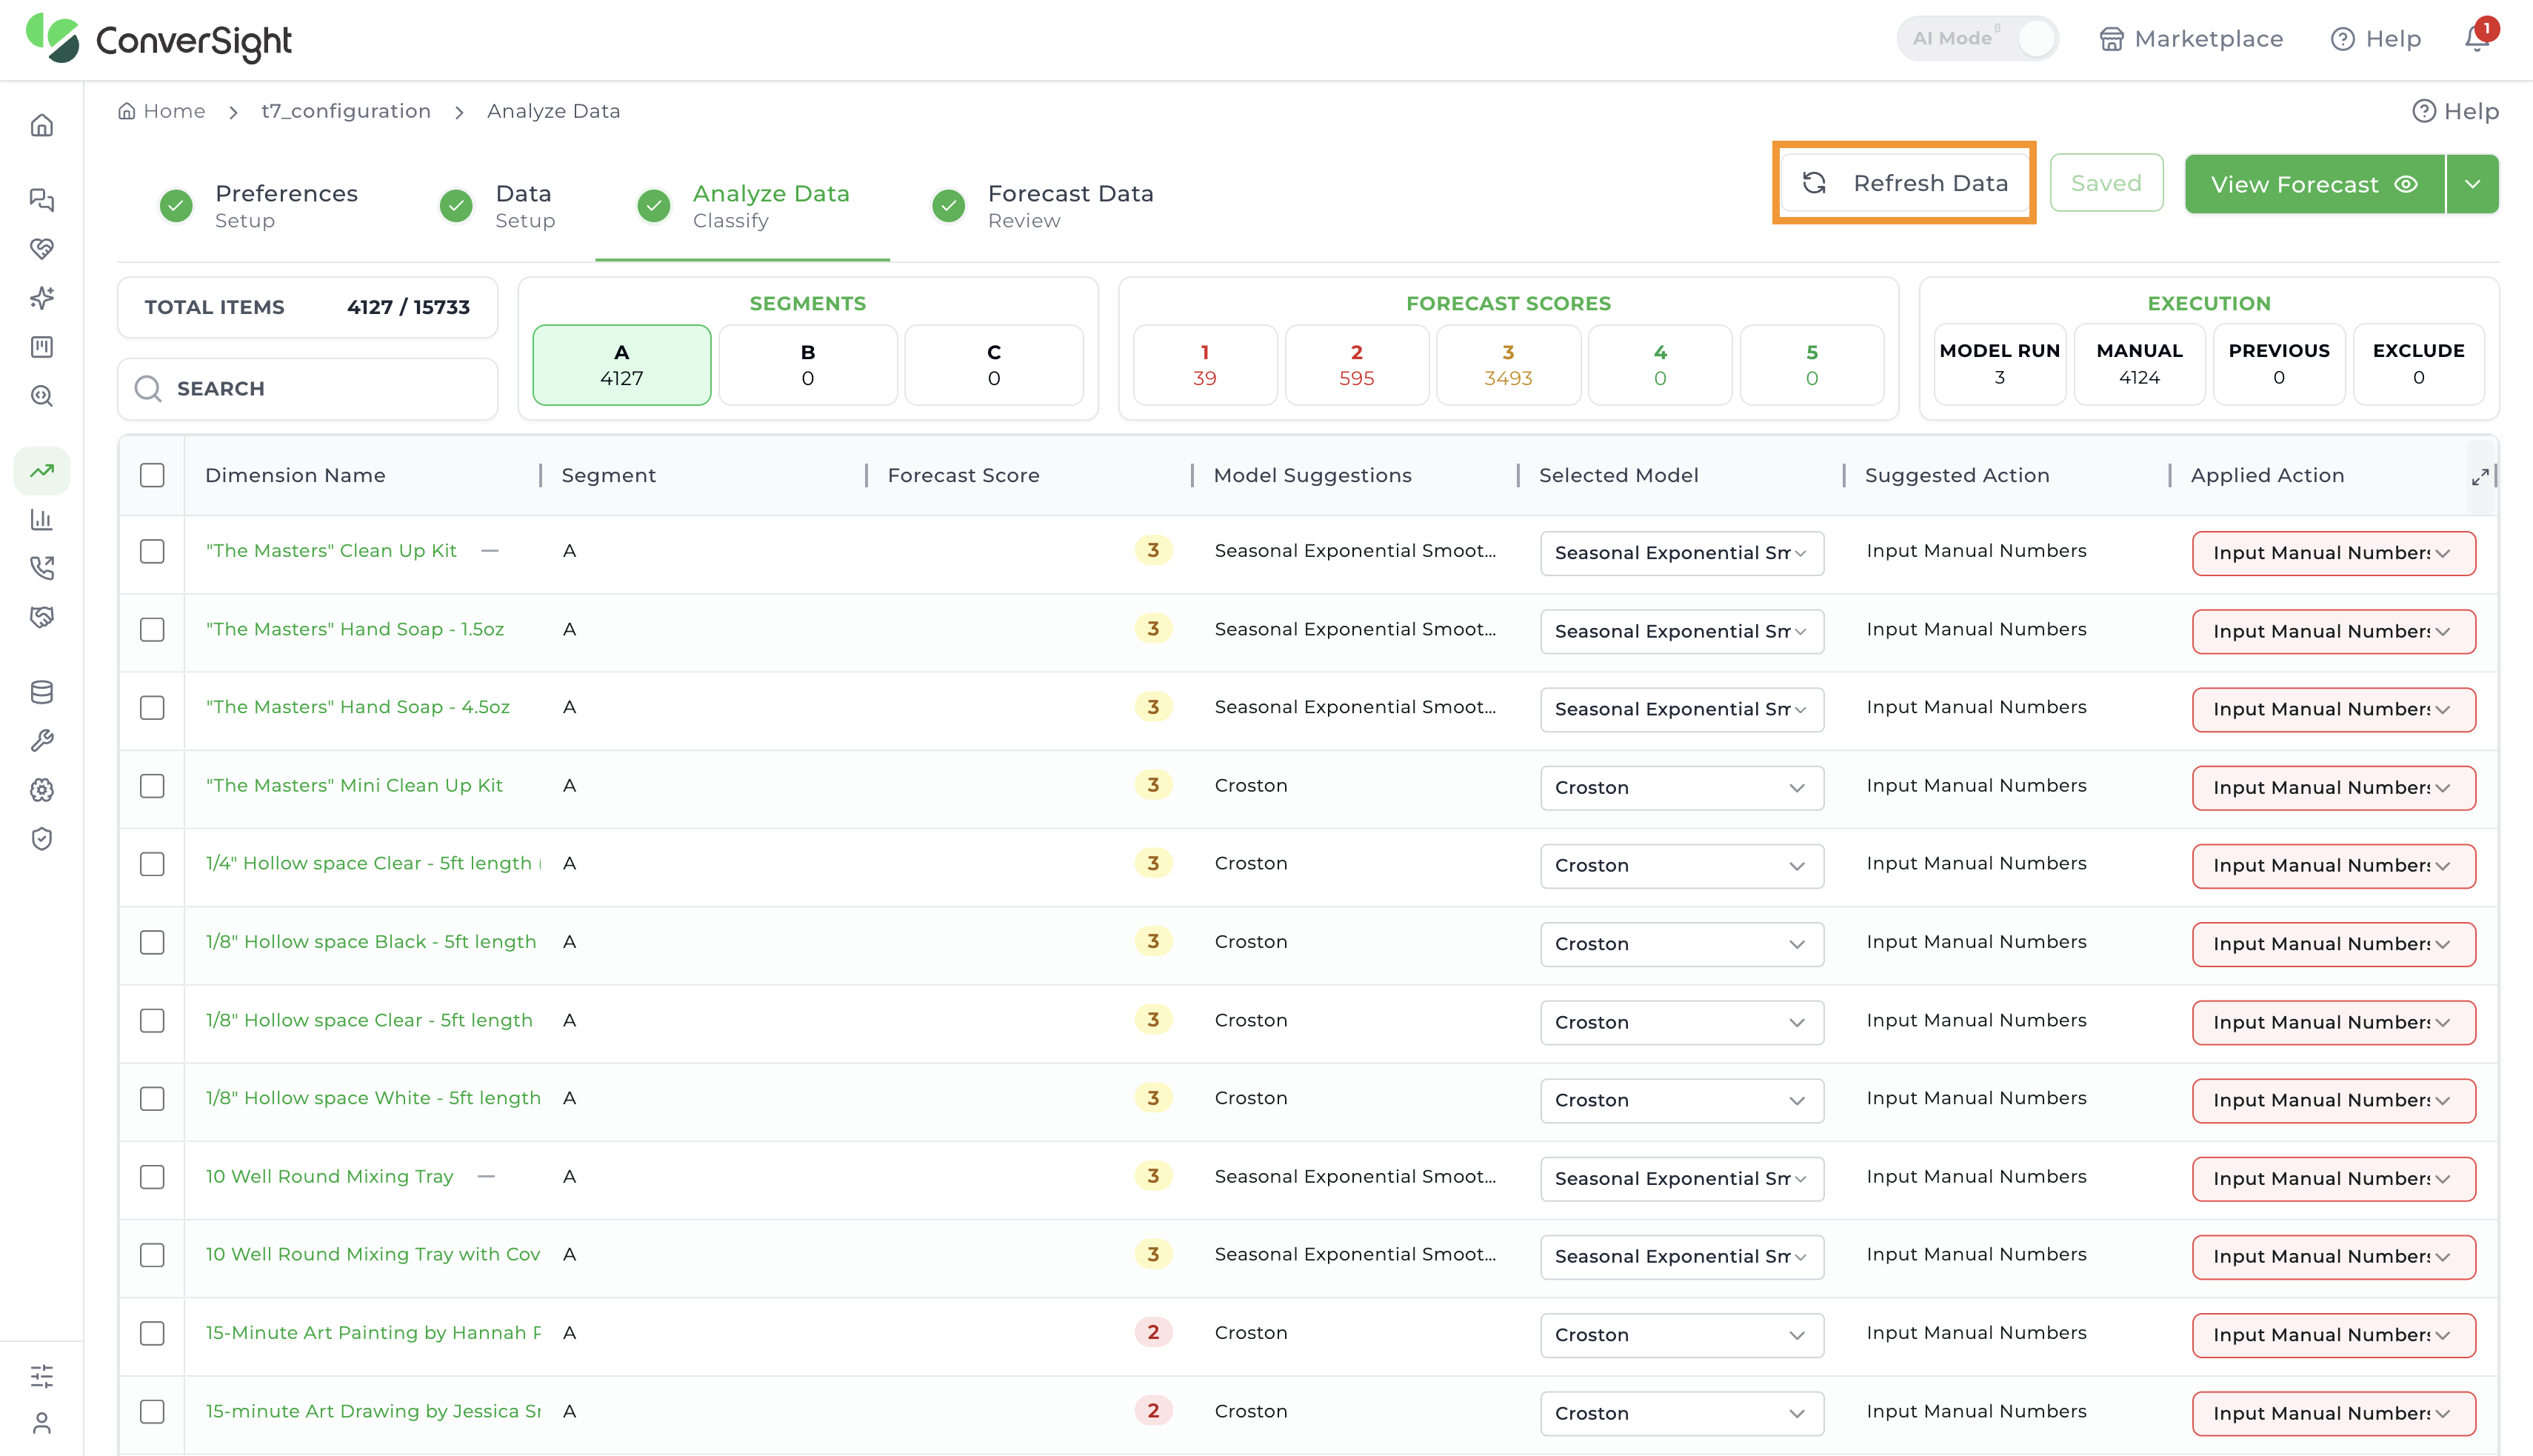Open Selected Model dropdown for 10 Well Round Mixing Tray with Cov

coord(1681,1257)
